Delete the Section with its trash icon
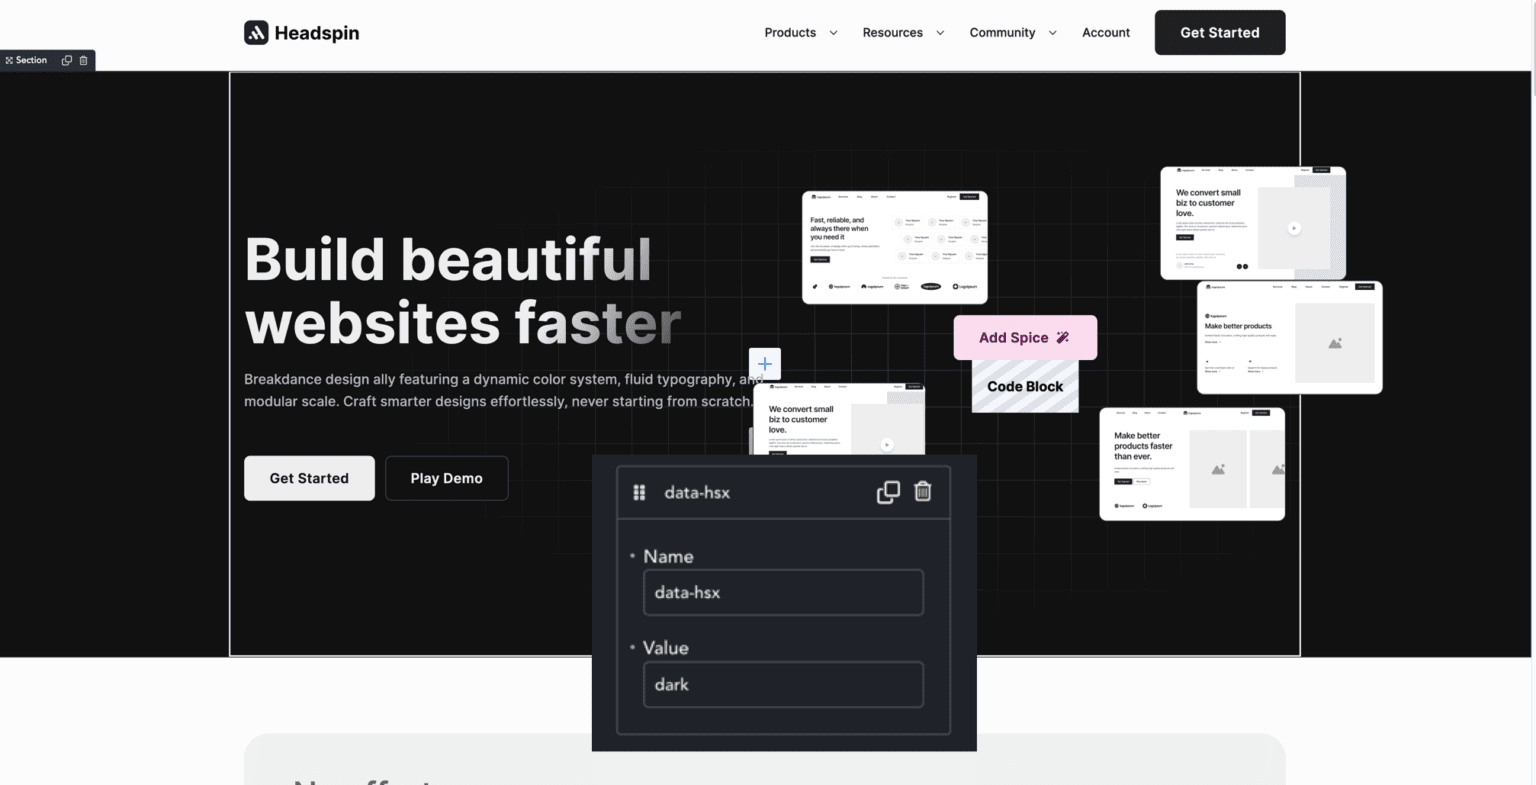 click(x=84, y=60)
